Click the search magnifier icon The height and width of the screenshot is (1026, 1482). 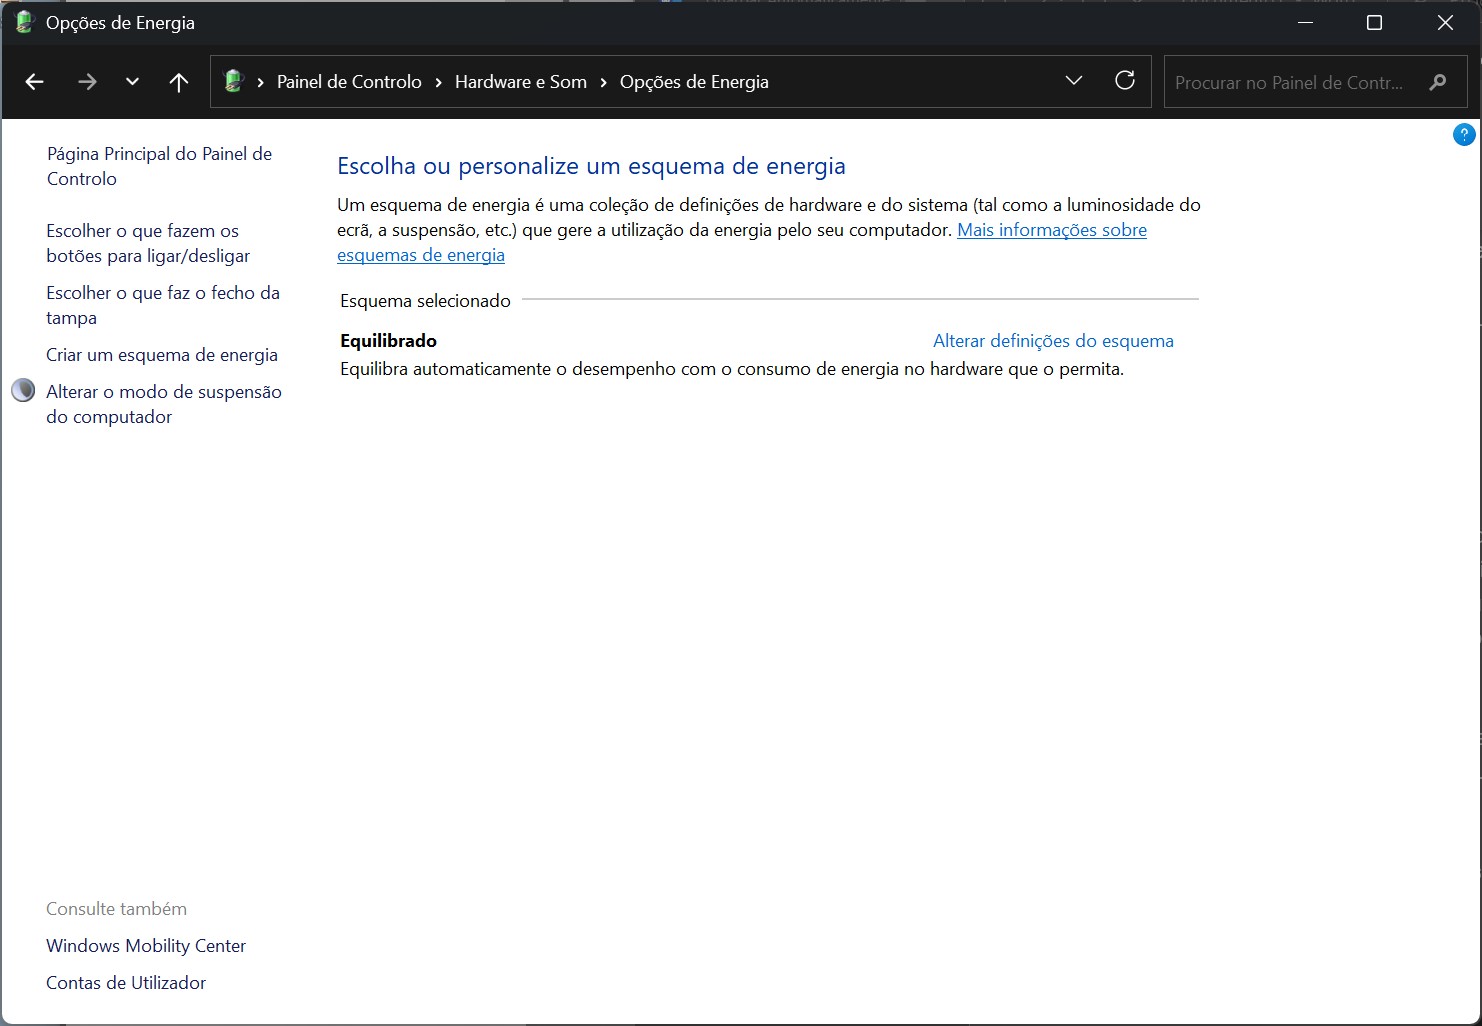click(1437, 82)
